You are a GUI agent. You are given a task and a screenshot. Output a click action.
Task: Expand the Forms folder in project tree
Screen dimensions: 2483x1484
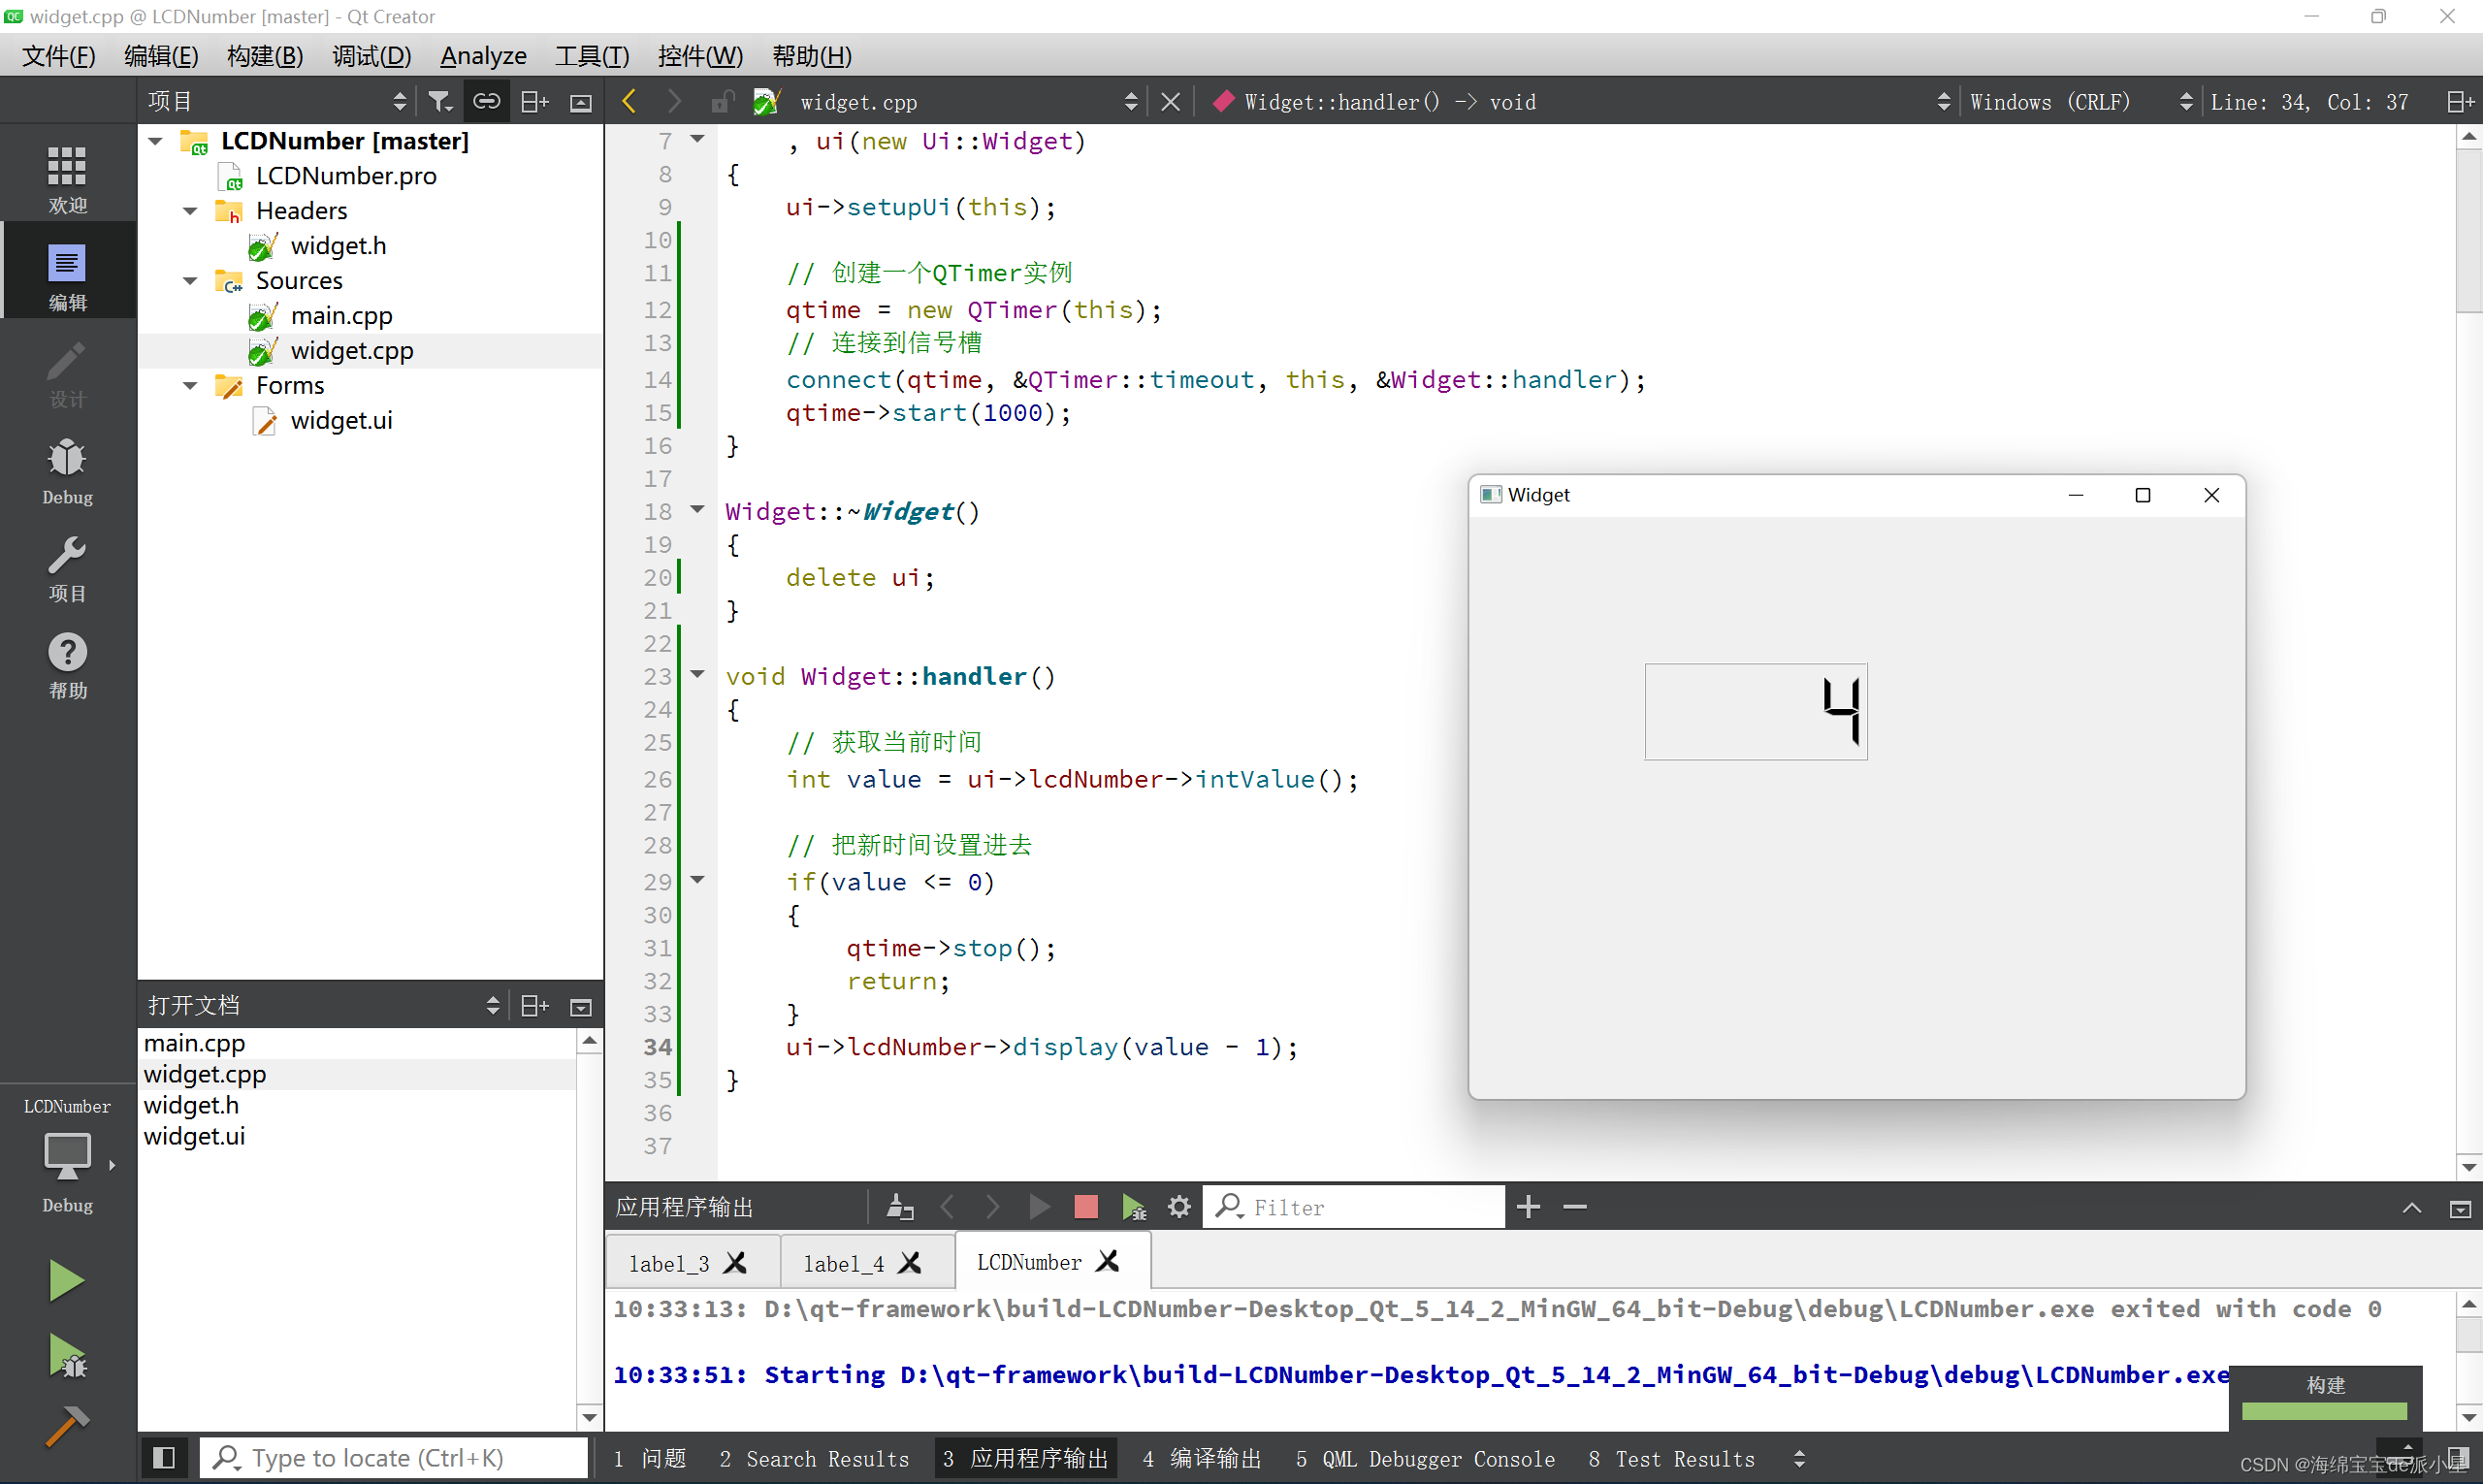[194, 385]
